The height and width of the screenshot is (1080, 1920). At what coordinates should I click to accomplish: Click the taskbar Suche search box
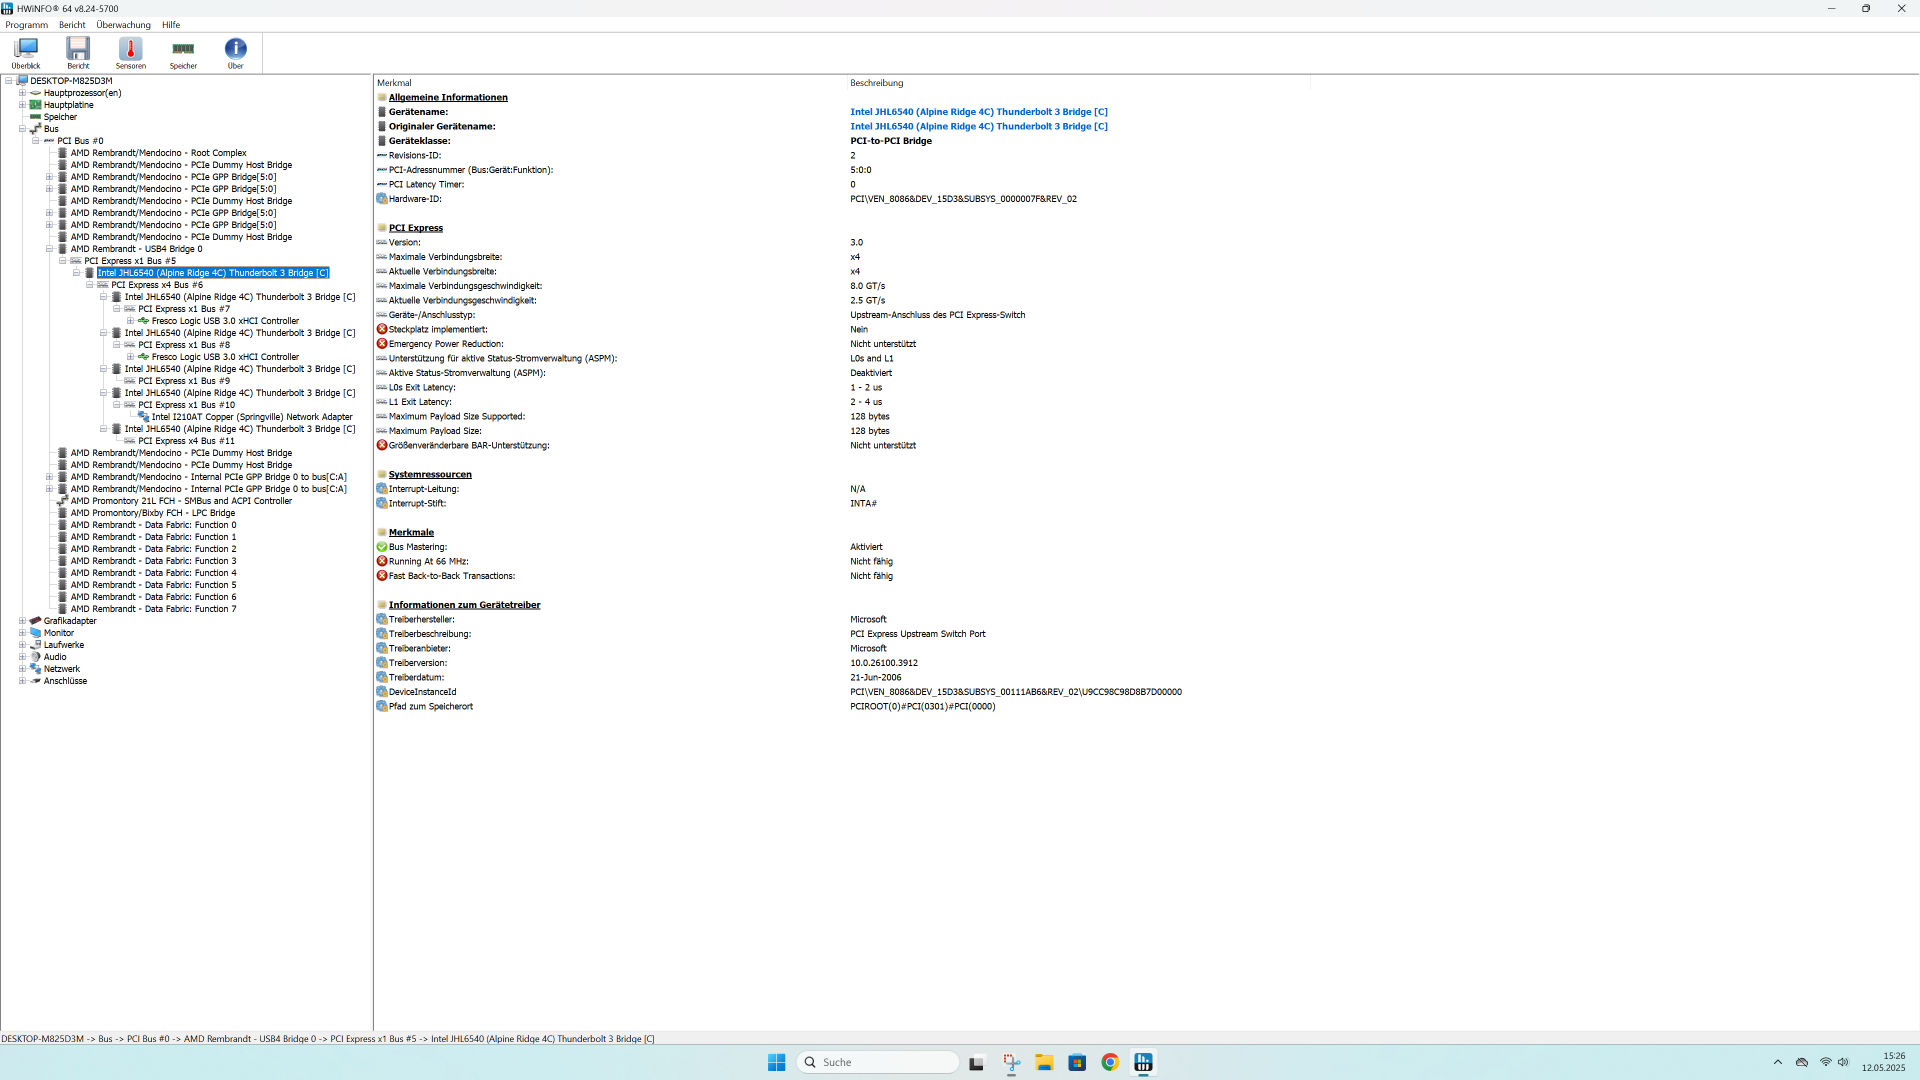(x=878, y=1062)
